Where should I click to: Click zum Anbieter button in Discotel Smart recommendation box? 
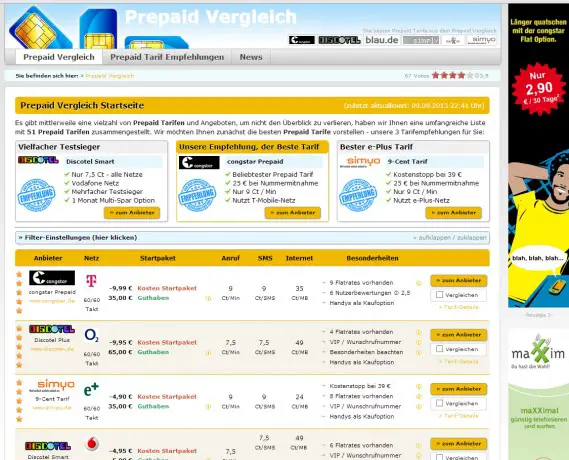[x=132, y=213]
